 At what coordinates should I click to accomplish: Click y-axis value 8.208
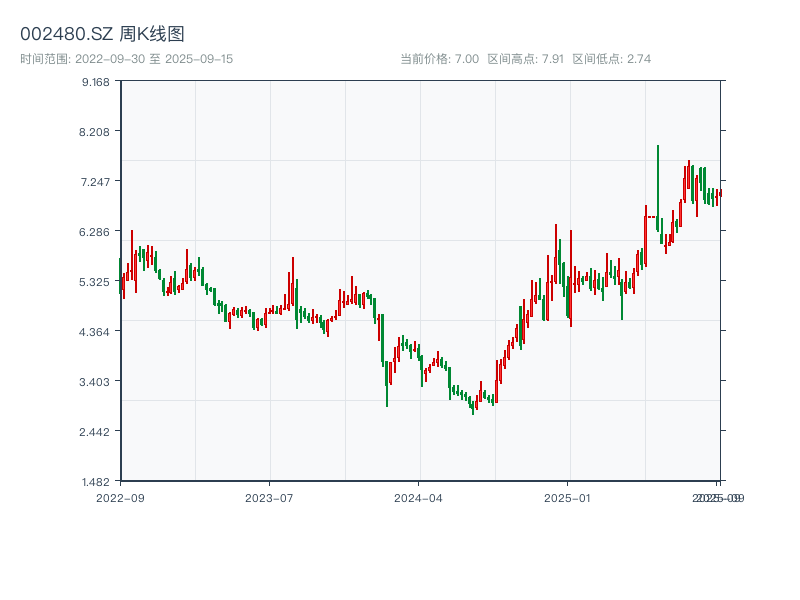point(94,132)
